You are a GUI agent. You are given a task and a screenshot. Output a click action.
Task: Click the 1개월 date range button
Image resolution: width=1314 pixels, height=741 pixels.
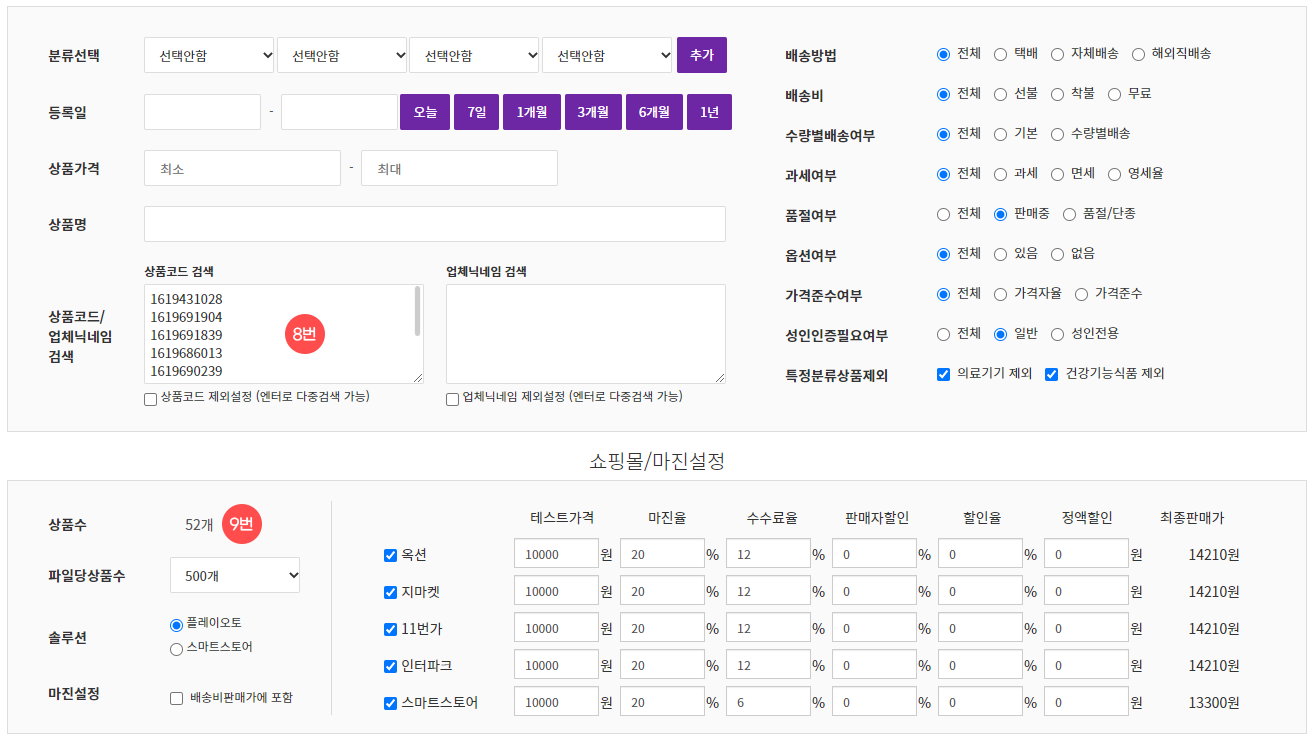coord(531,111)
